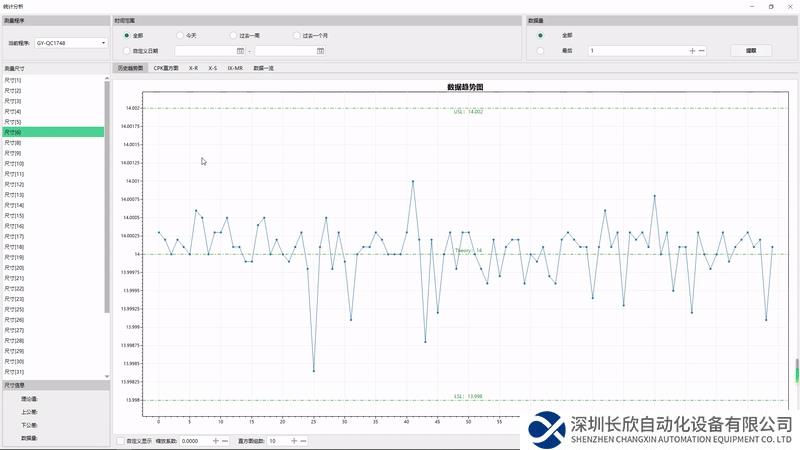
Task: Select the 最后 data amount radio button
Action: tap(541, 50)
